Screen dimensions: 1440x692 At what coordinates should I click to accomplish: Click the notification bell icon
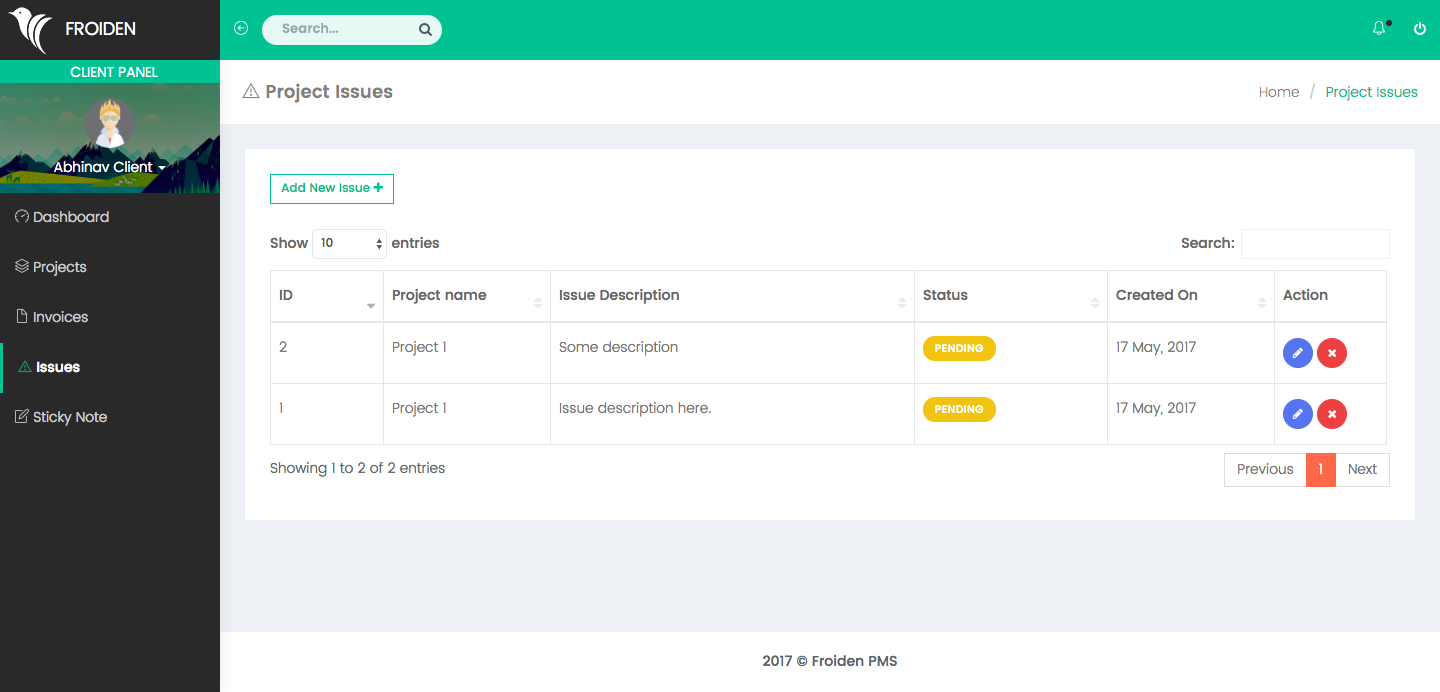[x=1379, y=29]
